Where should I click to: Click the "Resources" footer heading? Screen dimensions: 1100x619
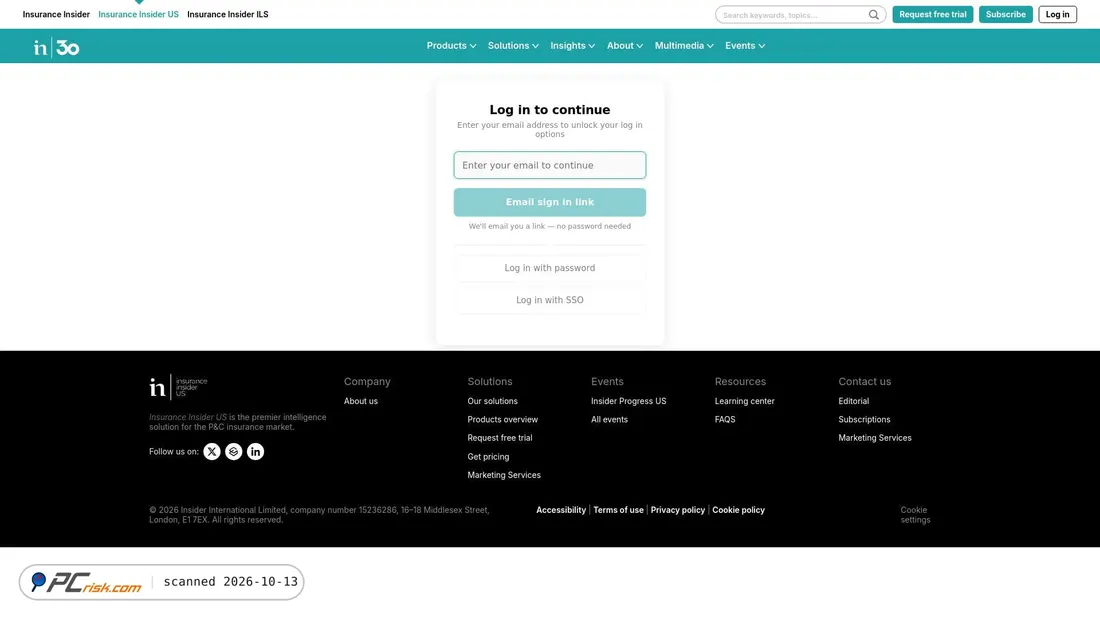point(740,382)
